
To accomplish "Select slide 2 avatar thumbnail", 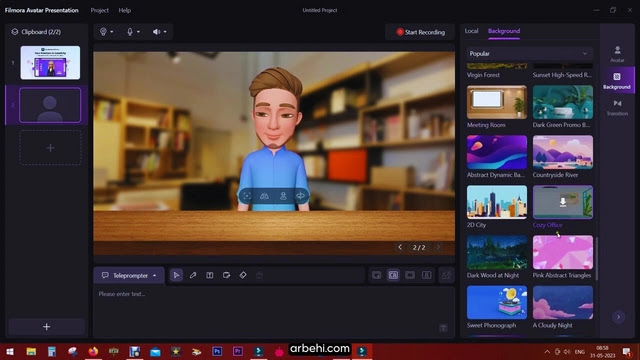I will 50,105.
